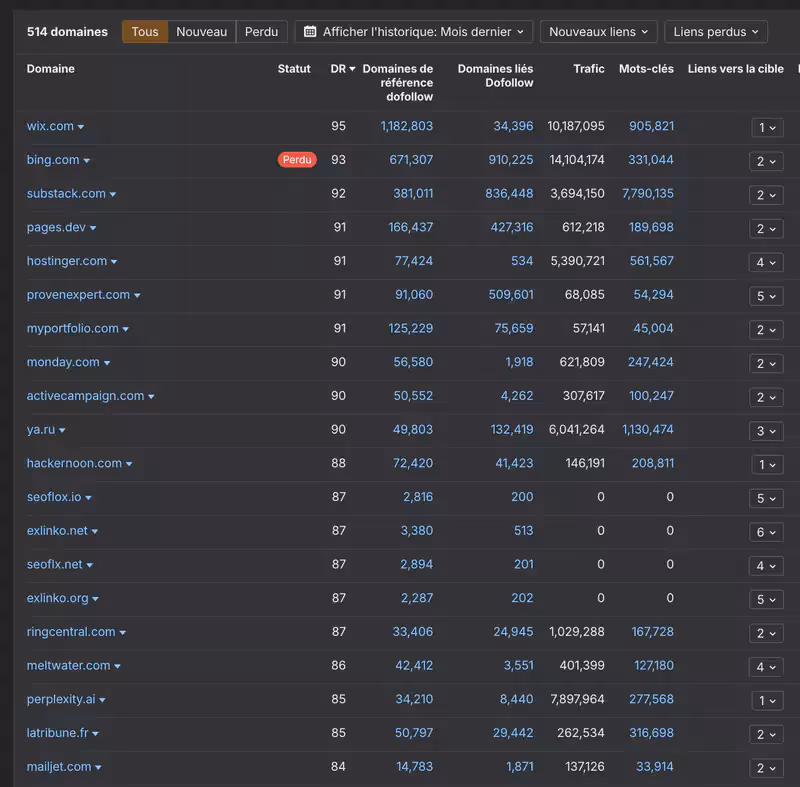The height and width of the screenshot is (787, 800).
Task: Expand links-to-target dropdown for seoflox.io
Action: point(766,498)
